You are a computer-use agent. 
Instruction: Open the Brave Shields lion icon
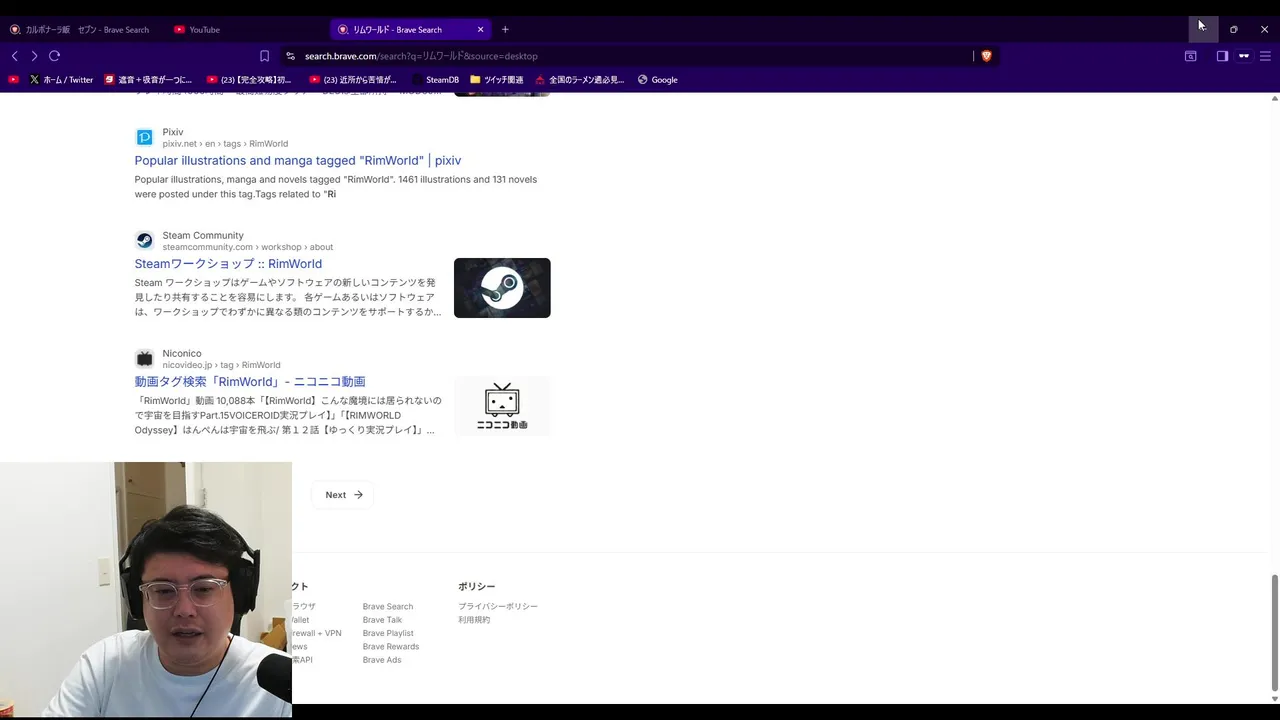(986, 56)
